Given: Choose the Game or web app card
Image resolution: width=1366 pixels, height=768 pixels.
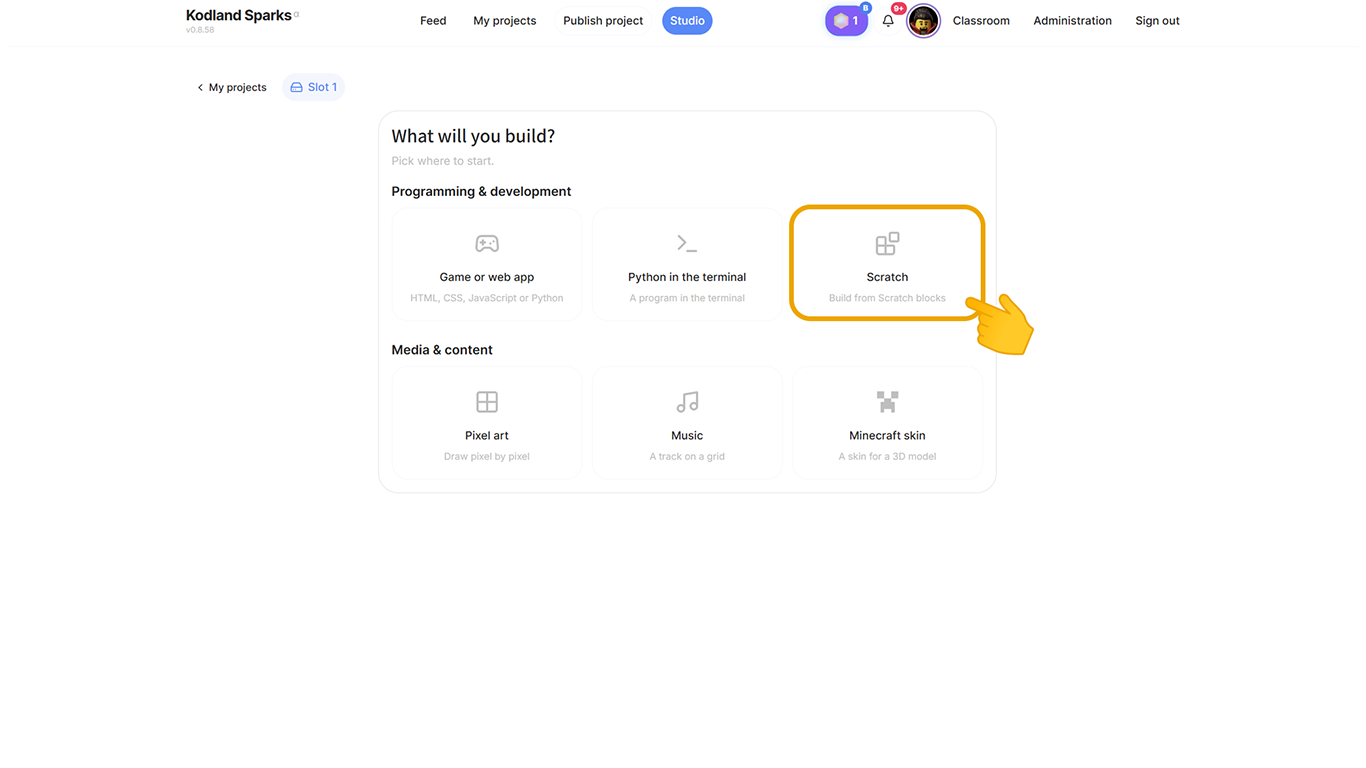Looking at the screenshot, I should click(487, 264).
